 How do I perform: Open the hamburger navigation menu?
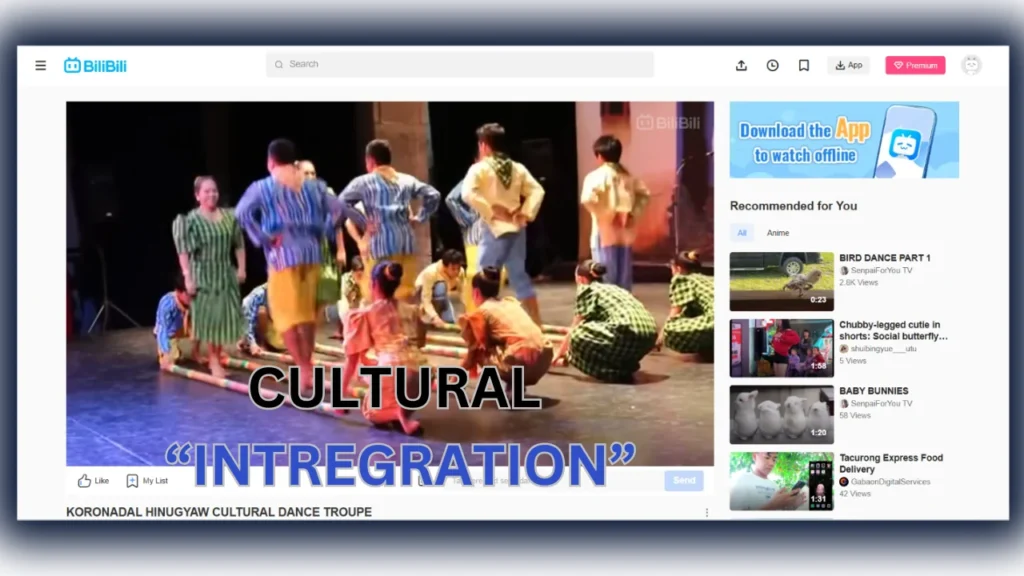pyautogui.click(x=41, y=66)
